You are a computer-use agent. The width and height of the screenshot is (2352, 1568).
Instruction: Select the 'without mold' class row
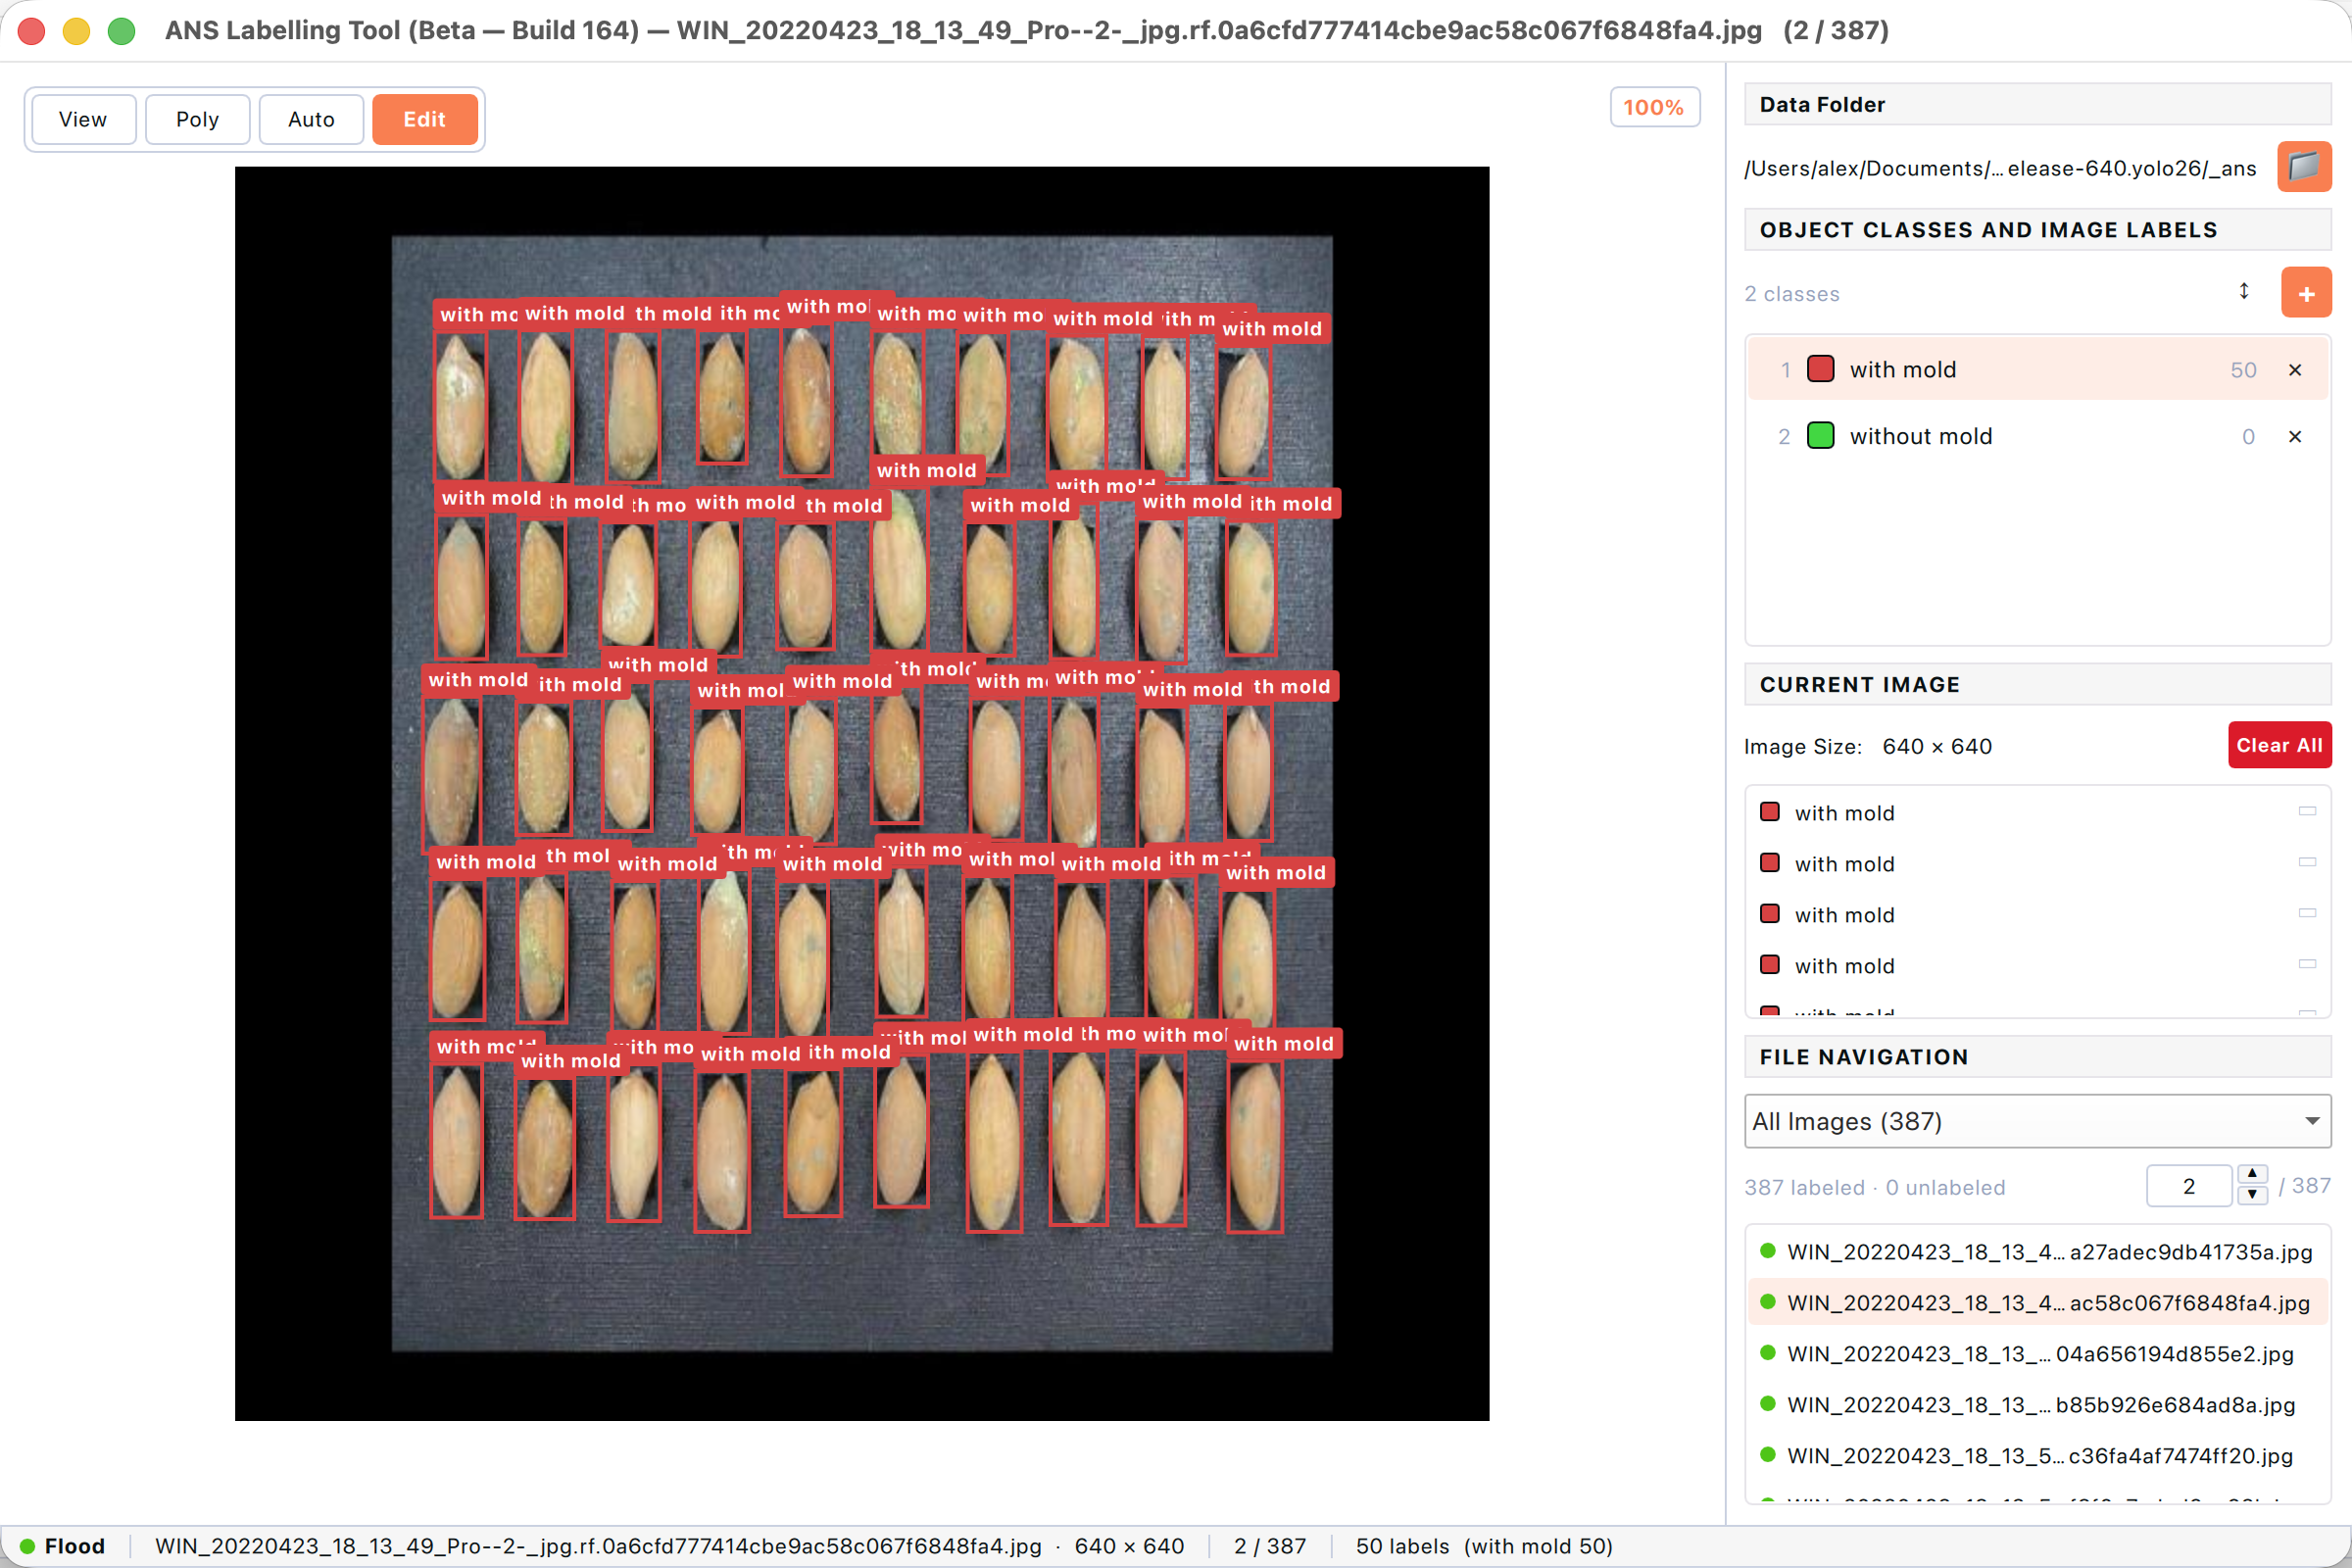(2037, 436)
